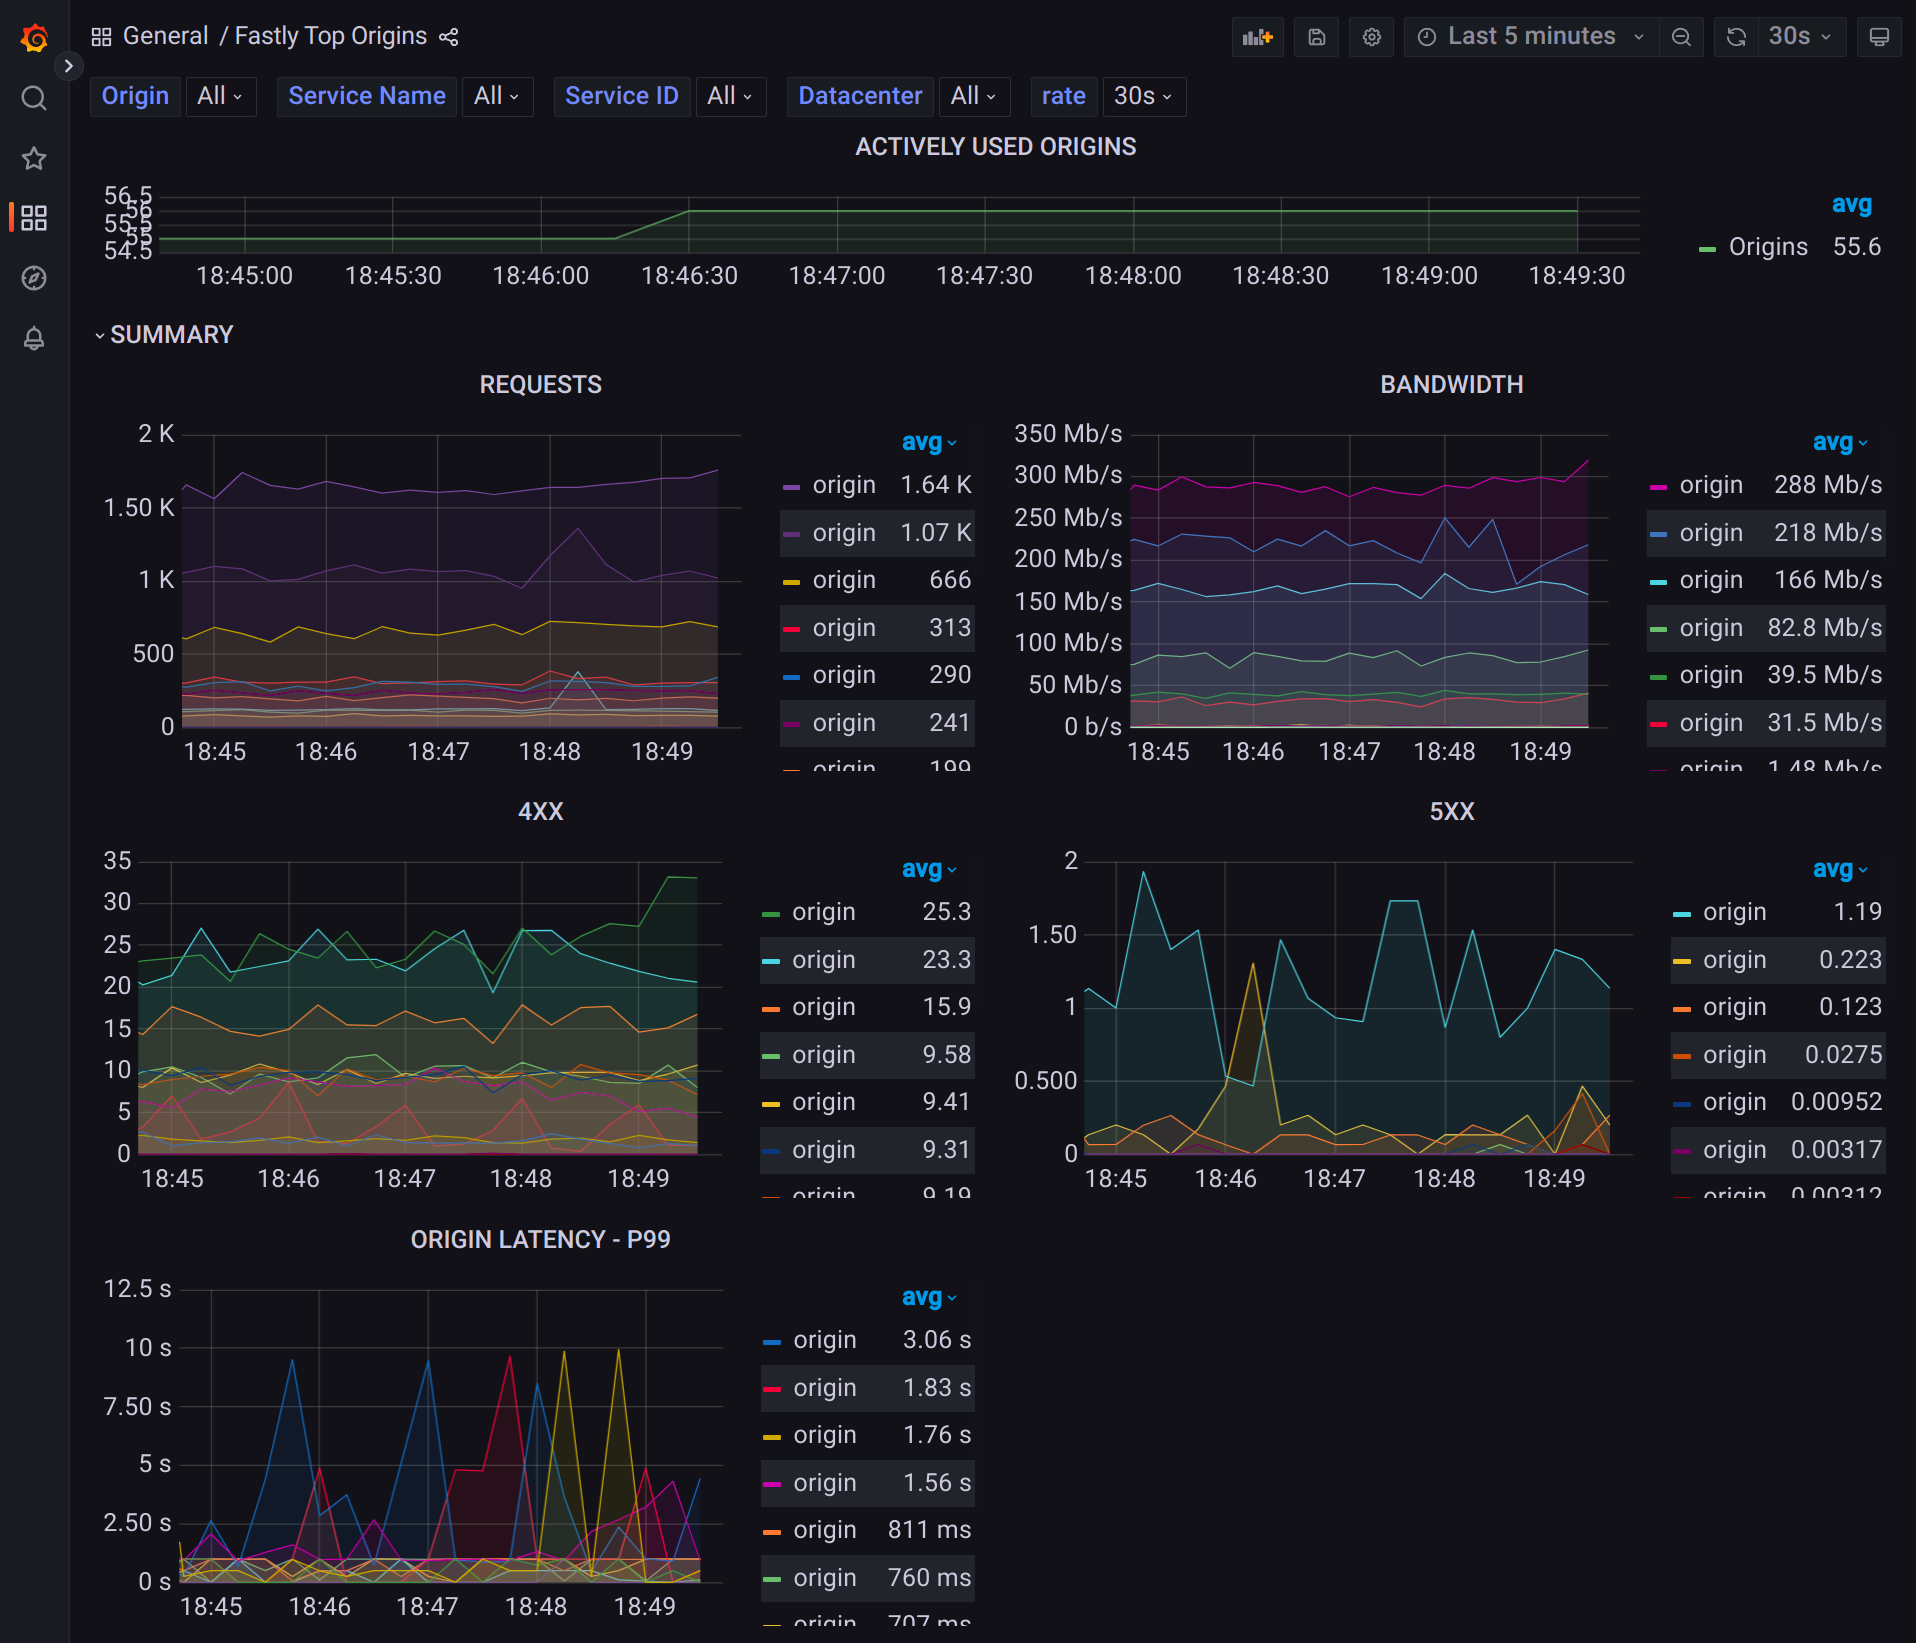Viewport: 1916px width, 1643px height.
Task: Open the Dashboards grid icon in sidebar
Action: click(x=34, y=218)
